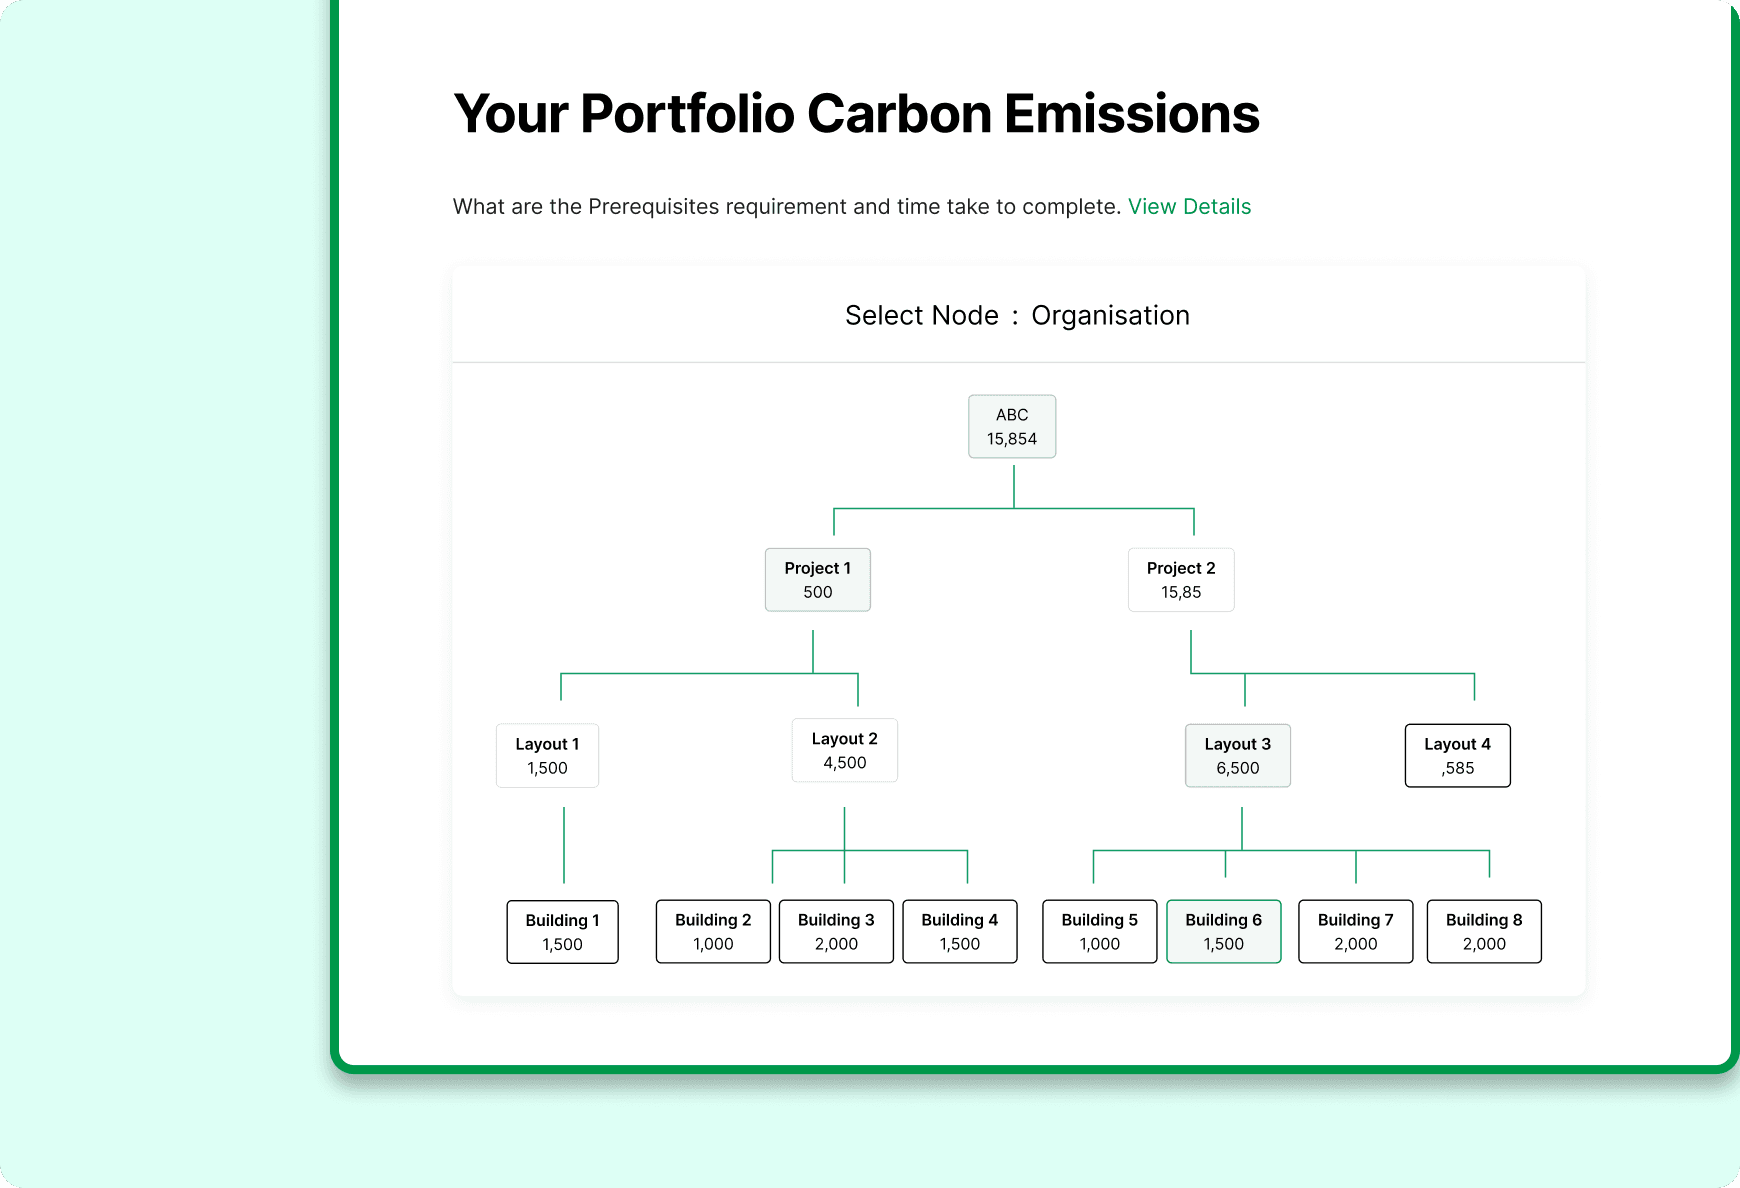Select the highlighted Building 6 node
Screen dimensions: 1740x1188
tap(1223, 931)
